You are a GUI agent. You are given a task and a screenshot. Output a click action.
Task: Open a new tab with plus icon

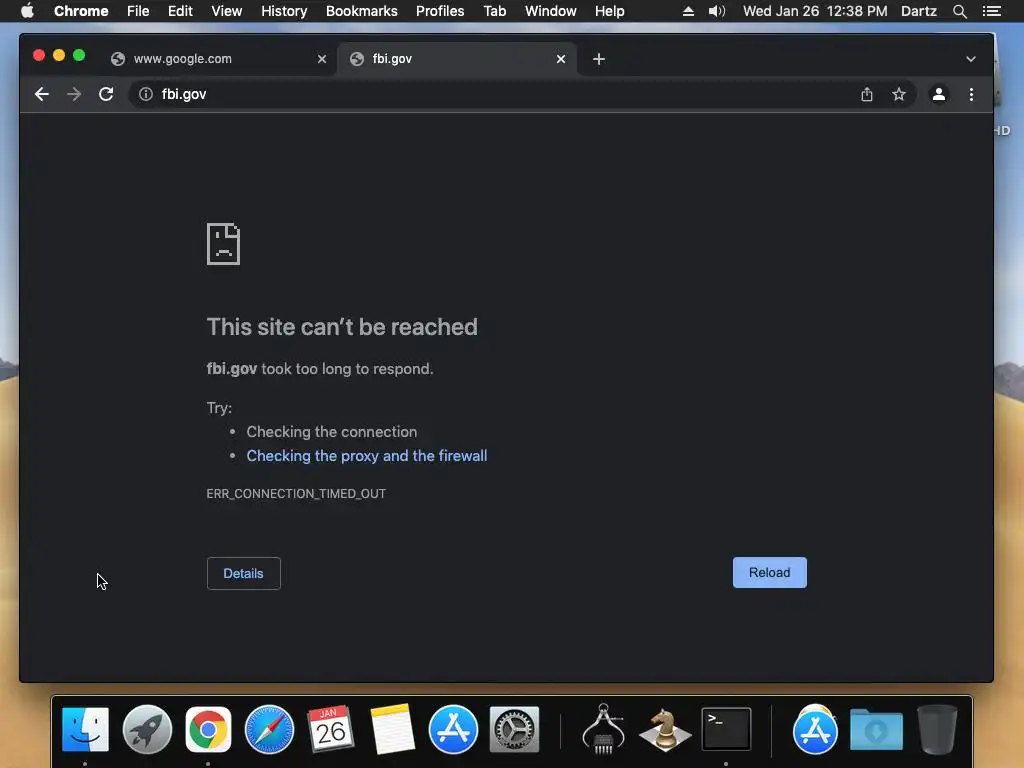point(598,59)
